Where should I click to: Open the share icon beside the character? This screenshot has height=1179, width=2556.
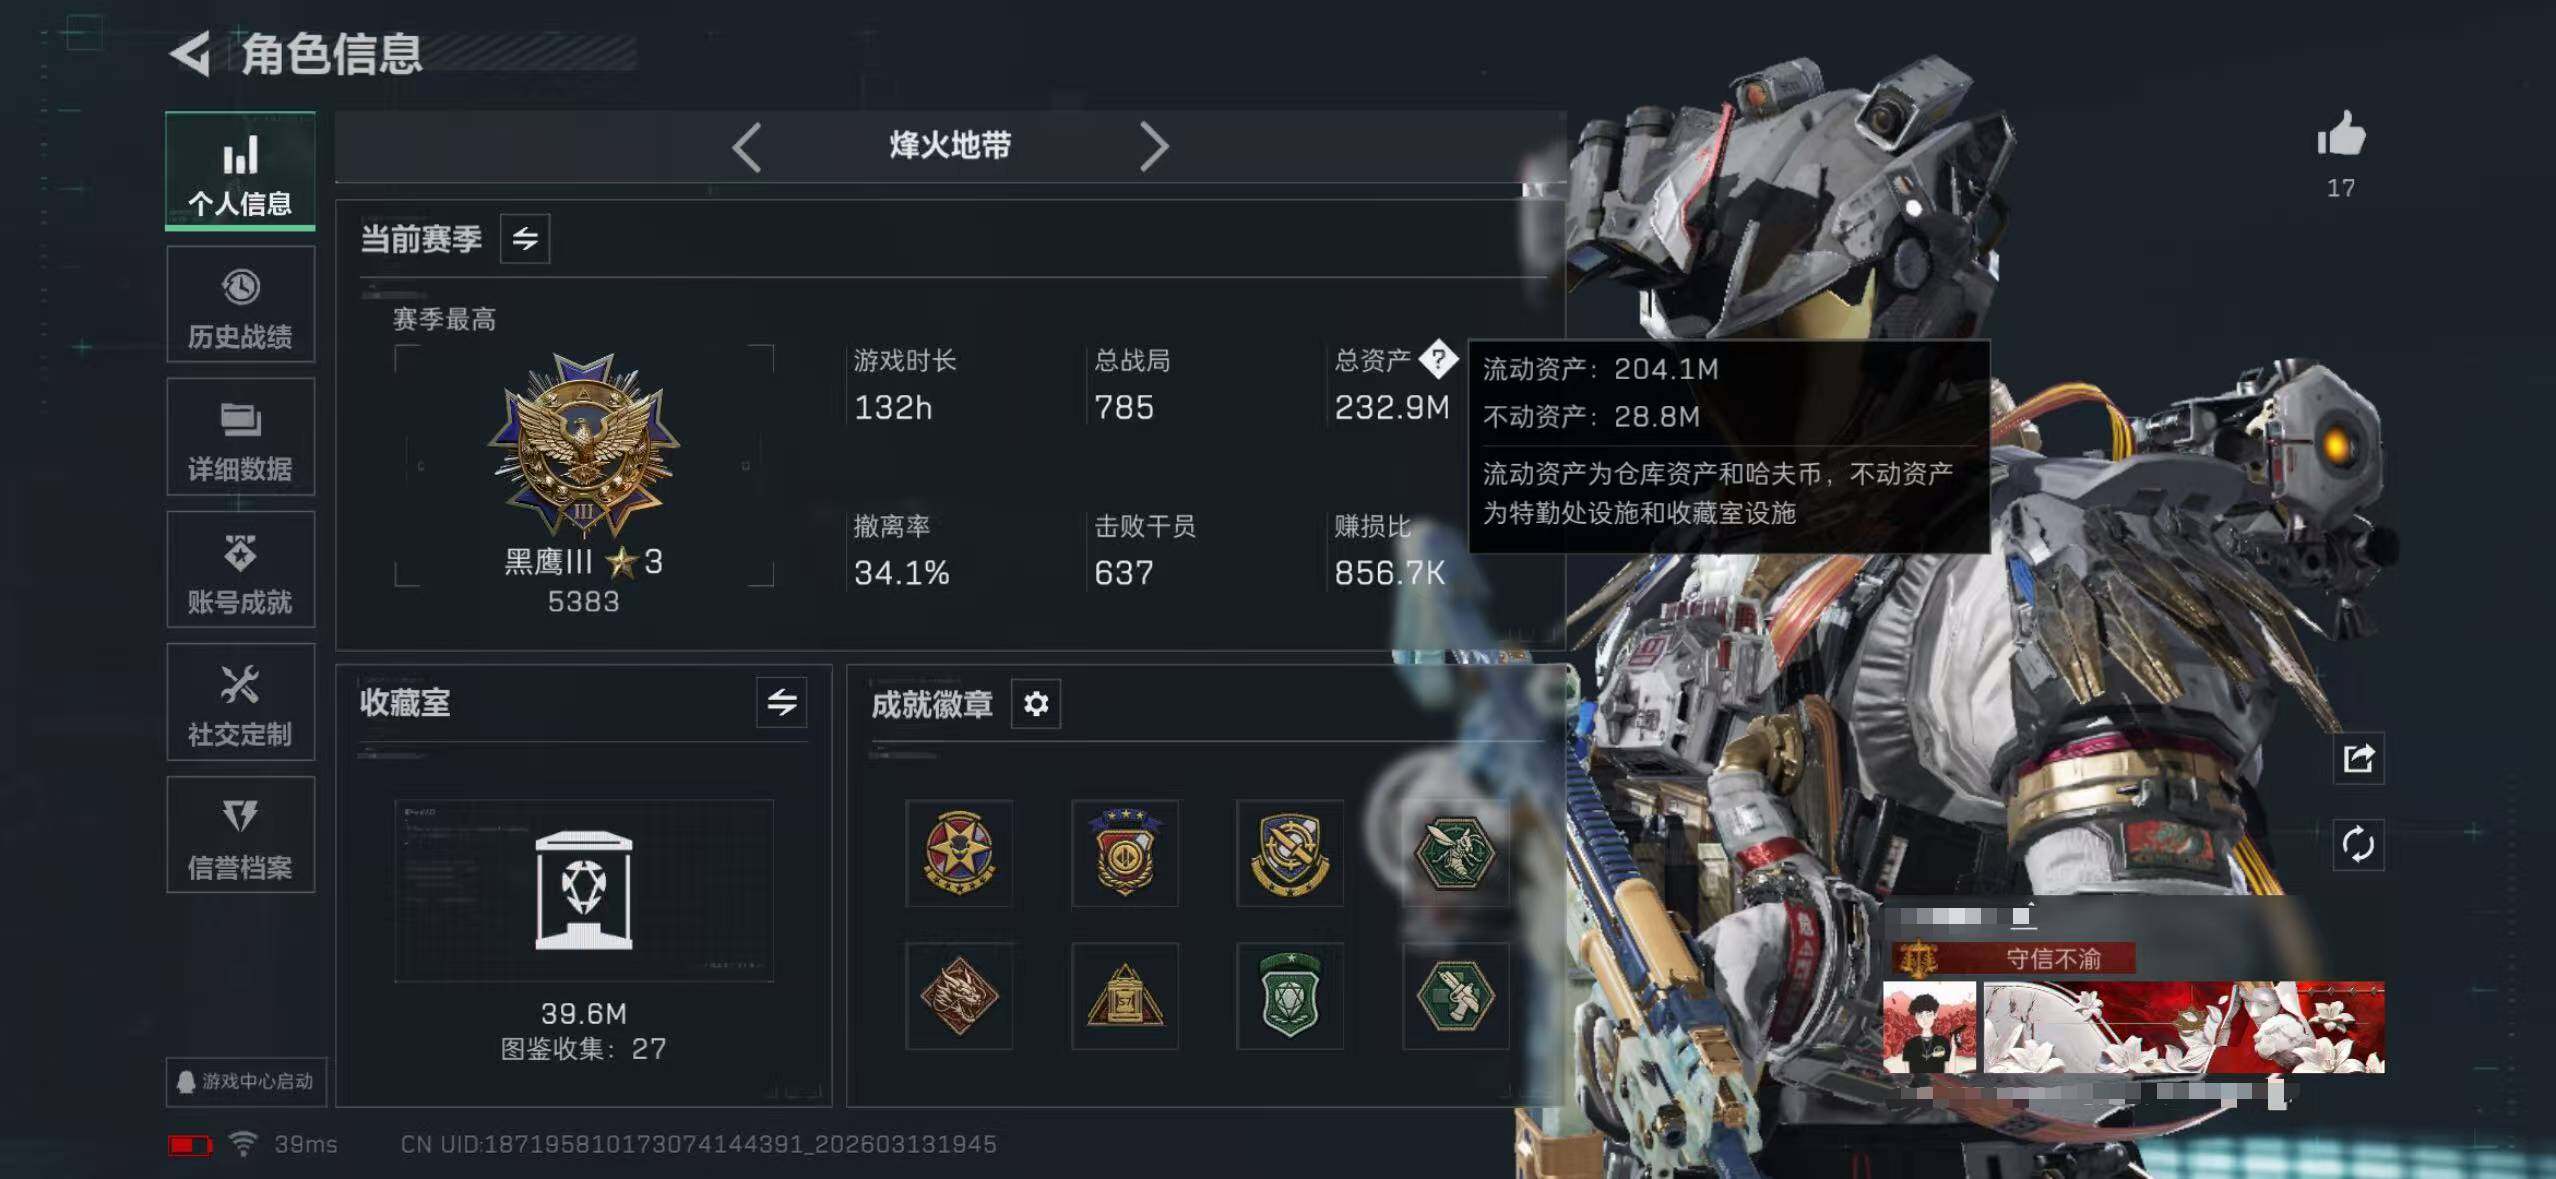coord(2358,759)
